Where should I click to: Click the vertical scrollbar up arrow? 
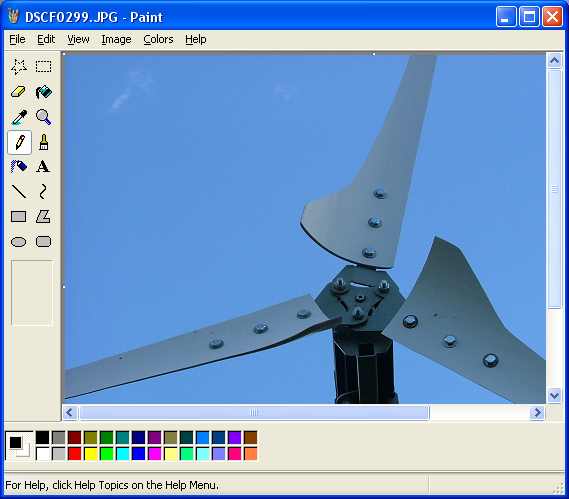pyautogui.click(x=554, y=60)
